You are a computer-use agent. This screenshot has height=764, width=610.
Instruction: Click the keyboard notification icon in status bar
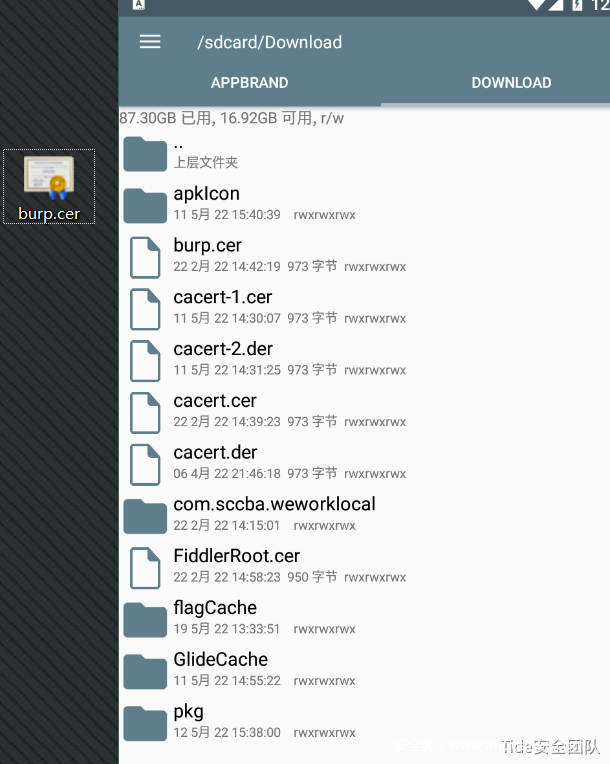tap(139, 5)
